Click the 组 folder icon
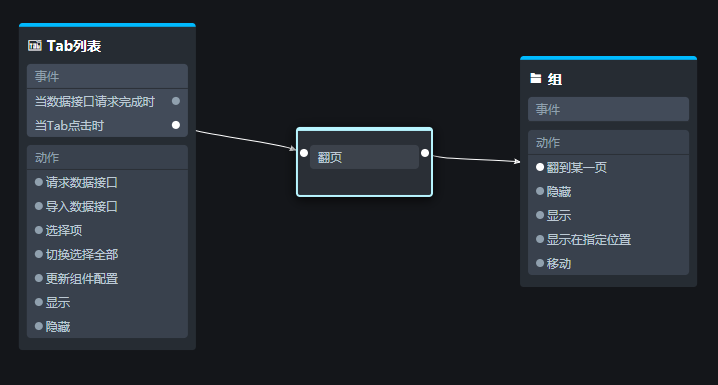718x385 pixels. coord(536,78)
